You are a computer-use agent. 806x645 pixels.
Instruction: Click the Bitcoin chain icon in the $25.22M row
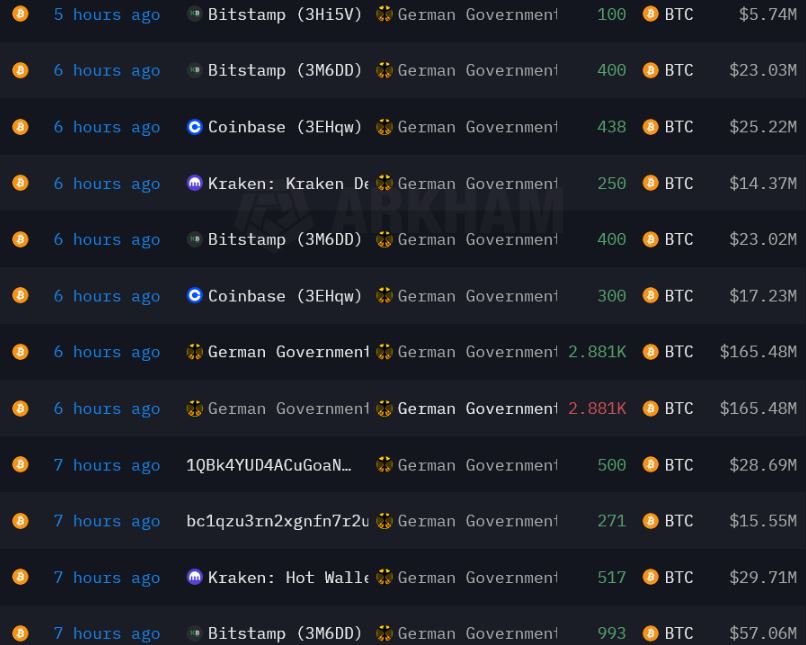(20, 126)
